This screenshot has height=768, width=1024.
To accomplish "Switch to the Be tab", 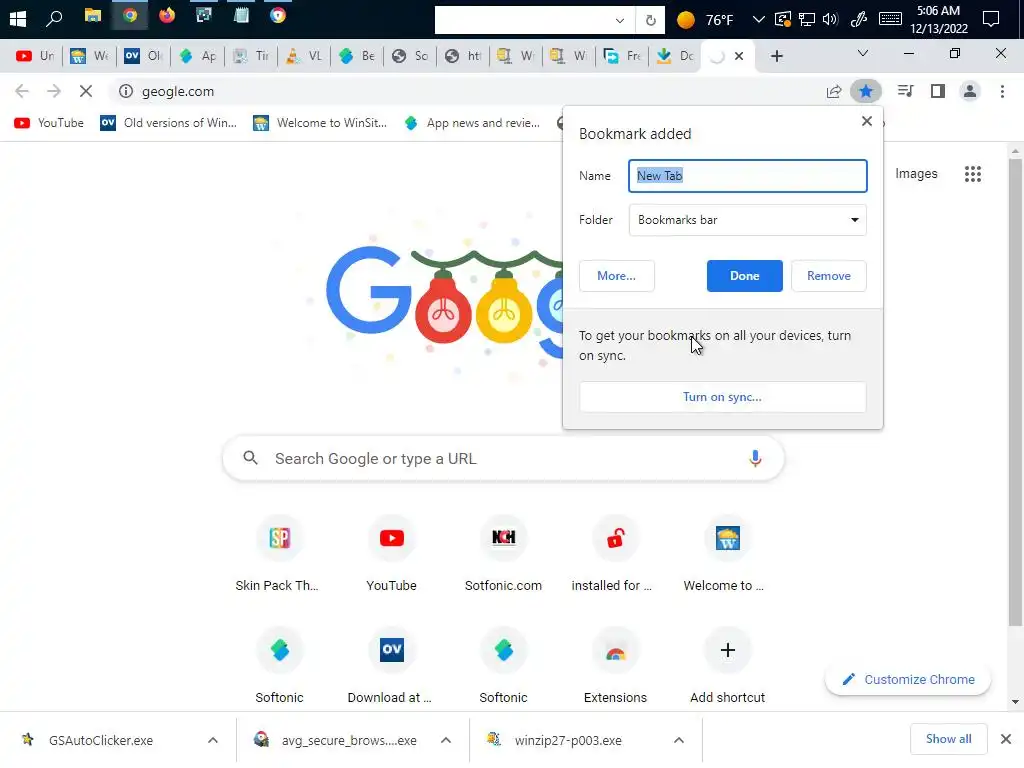I will [x=358, y=56].
